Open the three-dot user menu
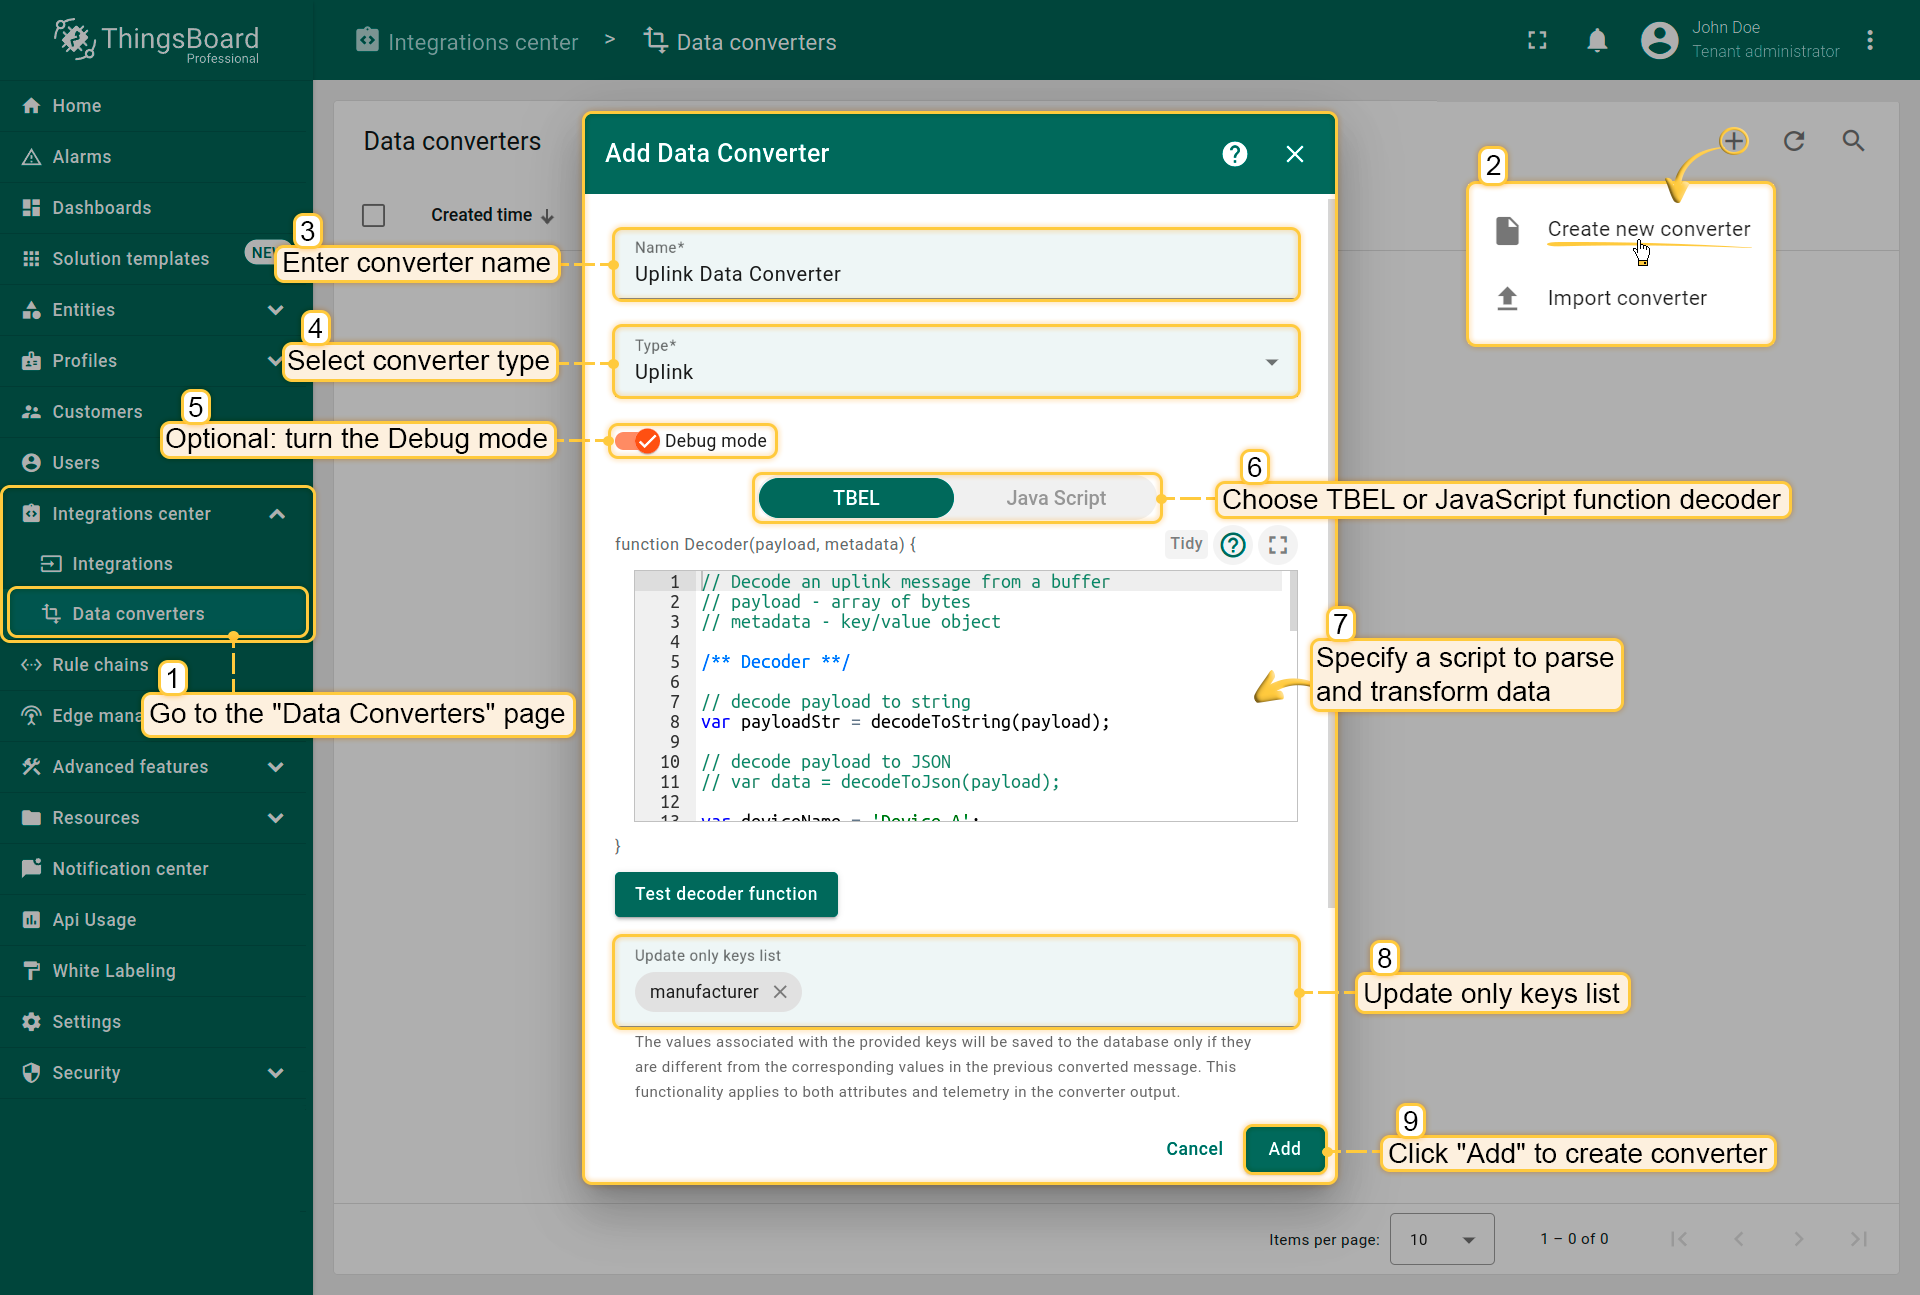Viewport: 1920px width, 1295px height. (x=1869, y=40)
